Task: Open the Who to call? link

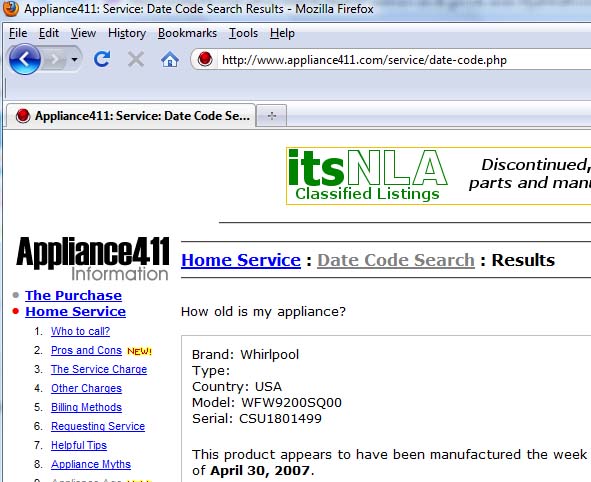Action: [80, 331]
